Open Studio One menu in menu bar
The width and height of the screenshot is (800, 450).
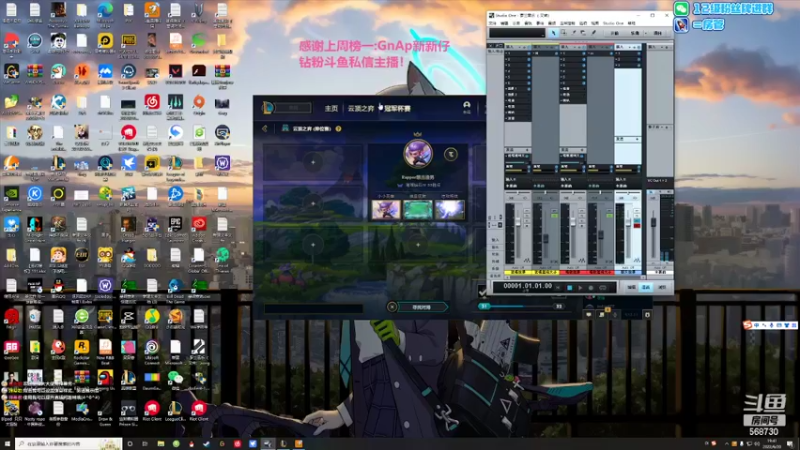click(x=613, y=23)
